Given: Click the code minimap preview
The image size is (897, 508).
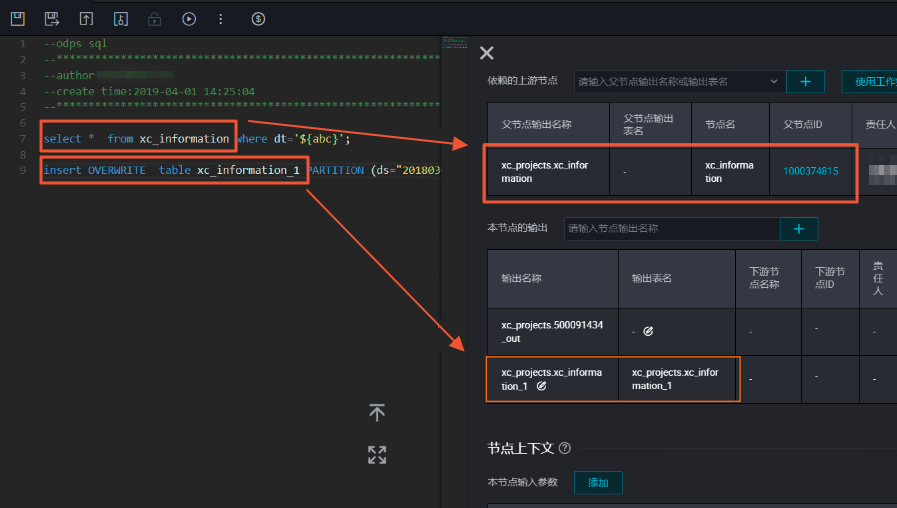Looking at the screenshot, I should click(455, 42).
